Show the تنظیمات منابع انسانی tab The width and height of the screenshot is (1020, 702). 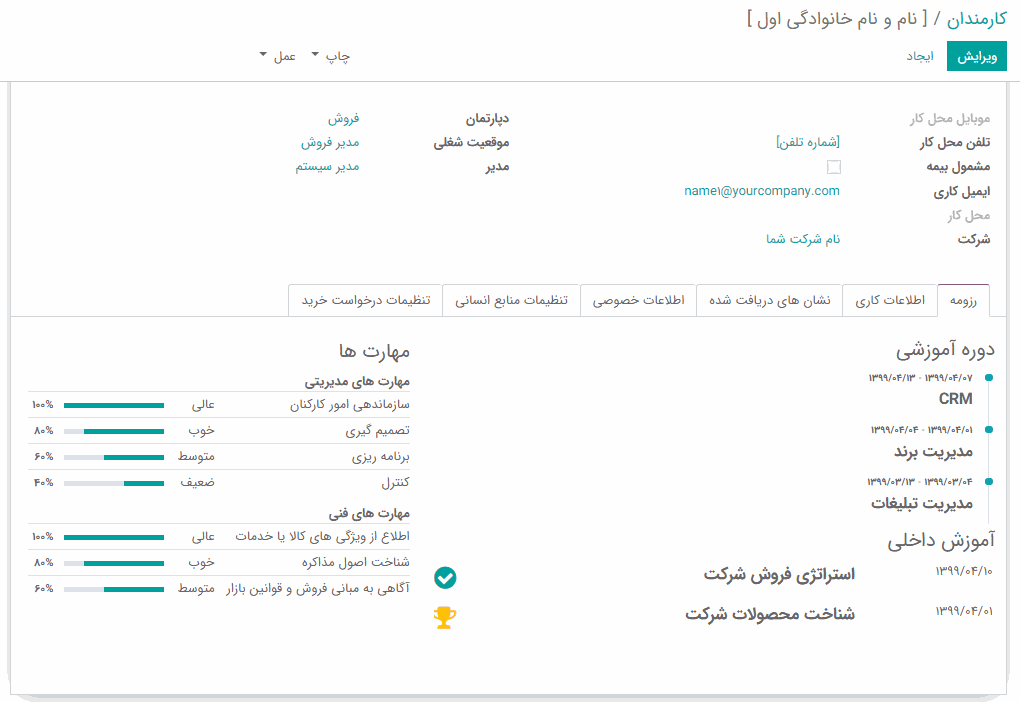click(x=511, y=300)
